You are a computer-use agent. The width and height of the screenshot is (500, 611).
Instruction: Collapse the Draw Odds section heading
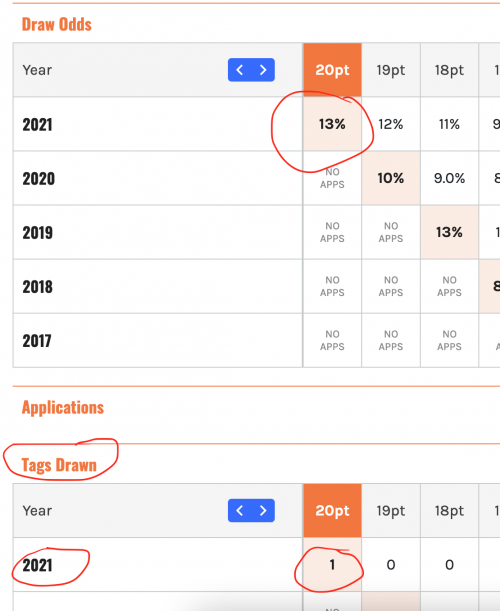(x=57, y=24)
